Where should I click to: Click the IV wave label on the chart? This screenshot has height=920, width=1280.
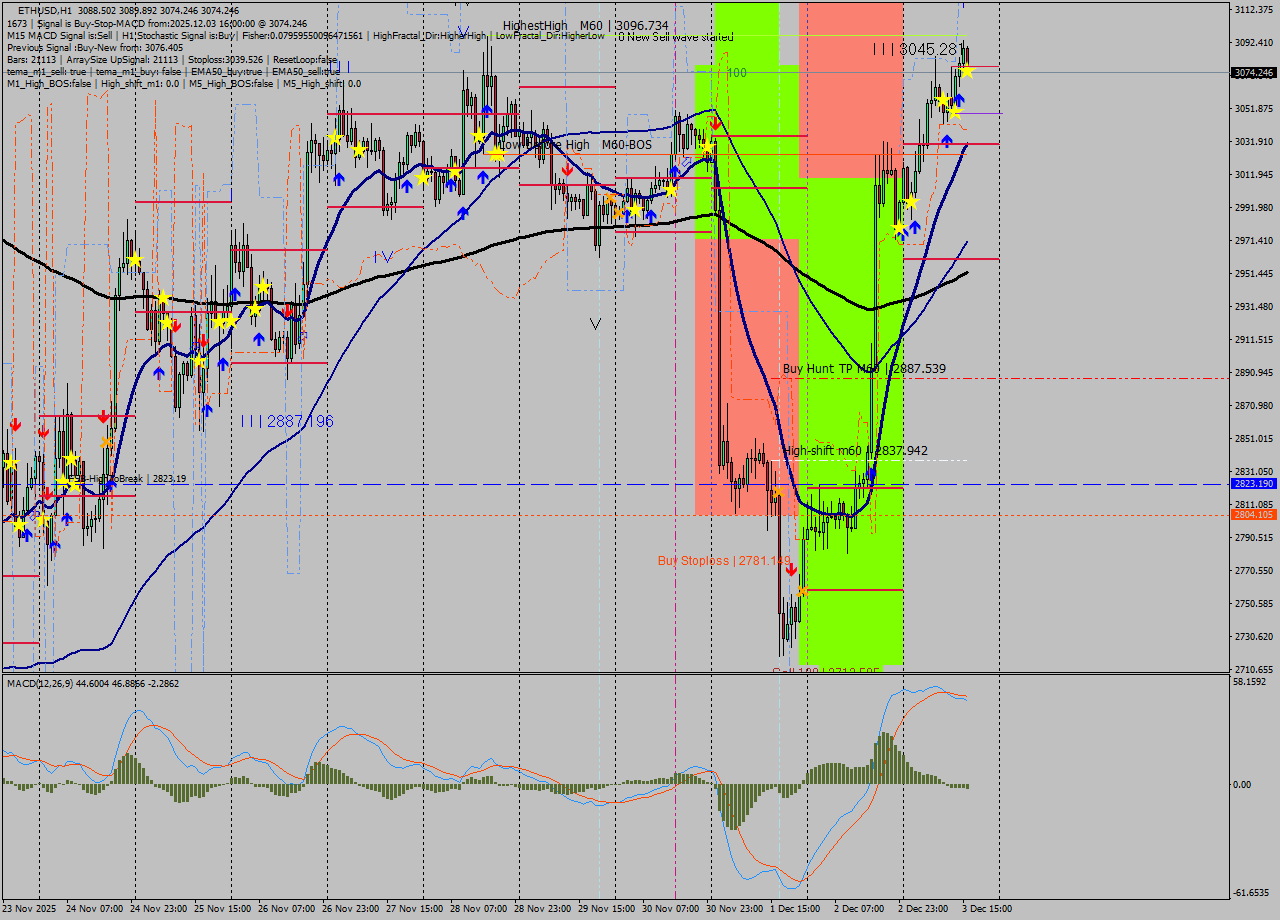coord(382,257)
